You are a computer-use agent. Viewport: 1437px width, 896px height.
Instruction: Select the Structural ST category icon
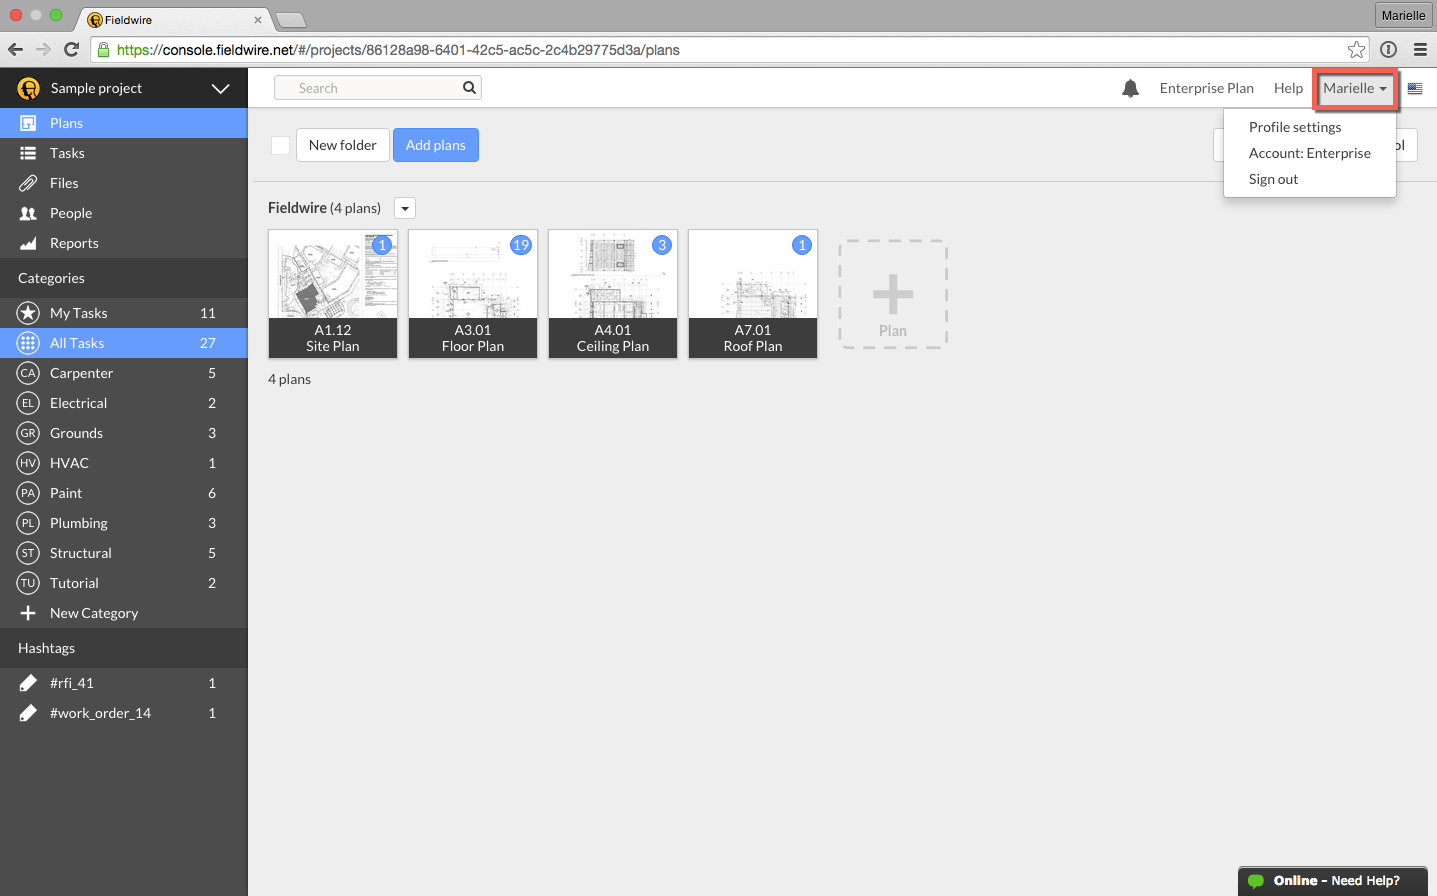pyautogui.click(x=28, y=553)
